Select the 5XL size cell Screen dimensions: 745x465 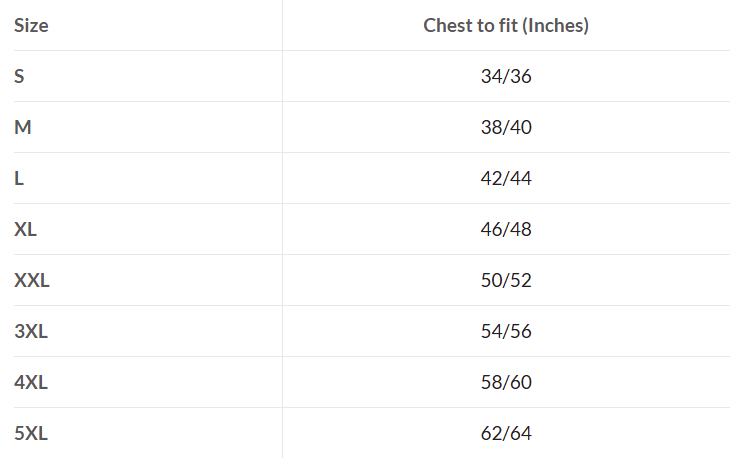[31, 433]
